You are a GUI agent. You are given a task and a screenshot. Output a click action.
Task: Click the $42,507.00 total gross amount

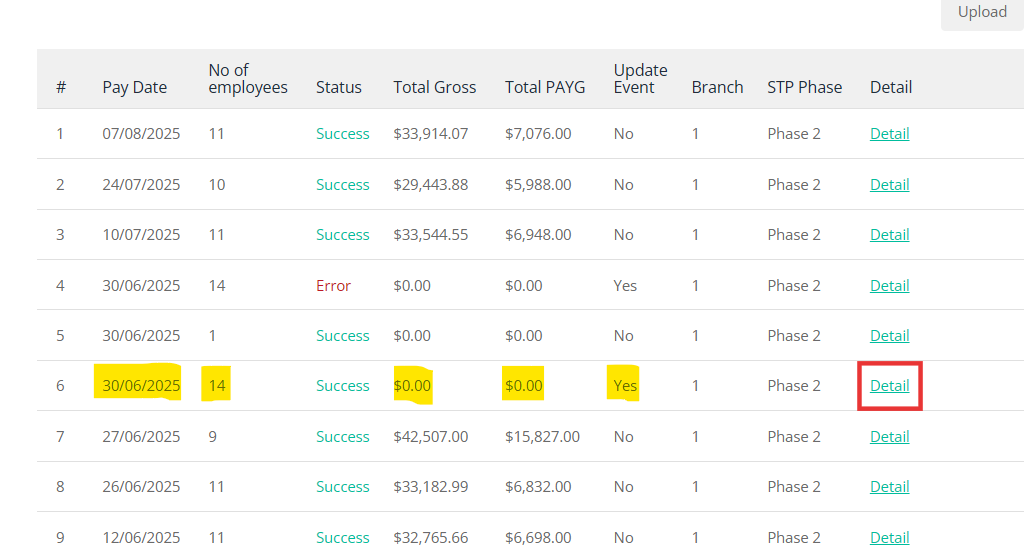coord(430,437)
